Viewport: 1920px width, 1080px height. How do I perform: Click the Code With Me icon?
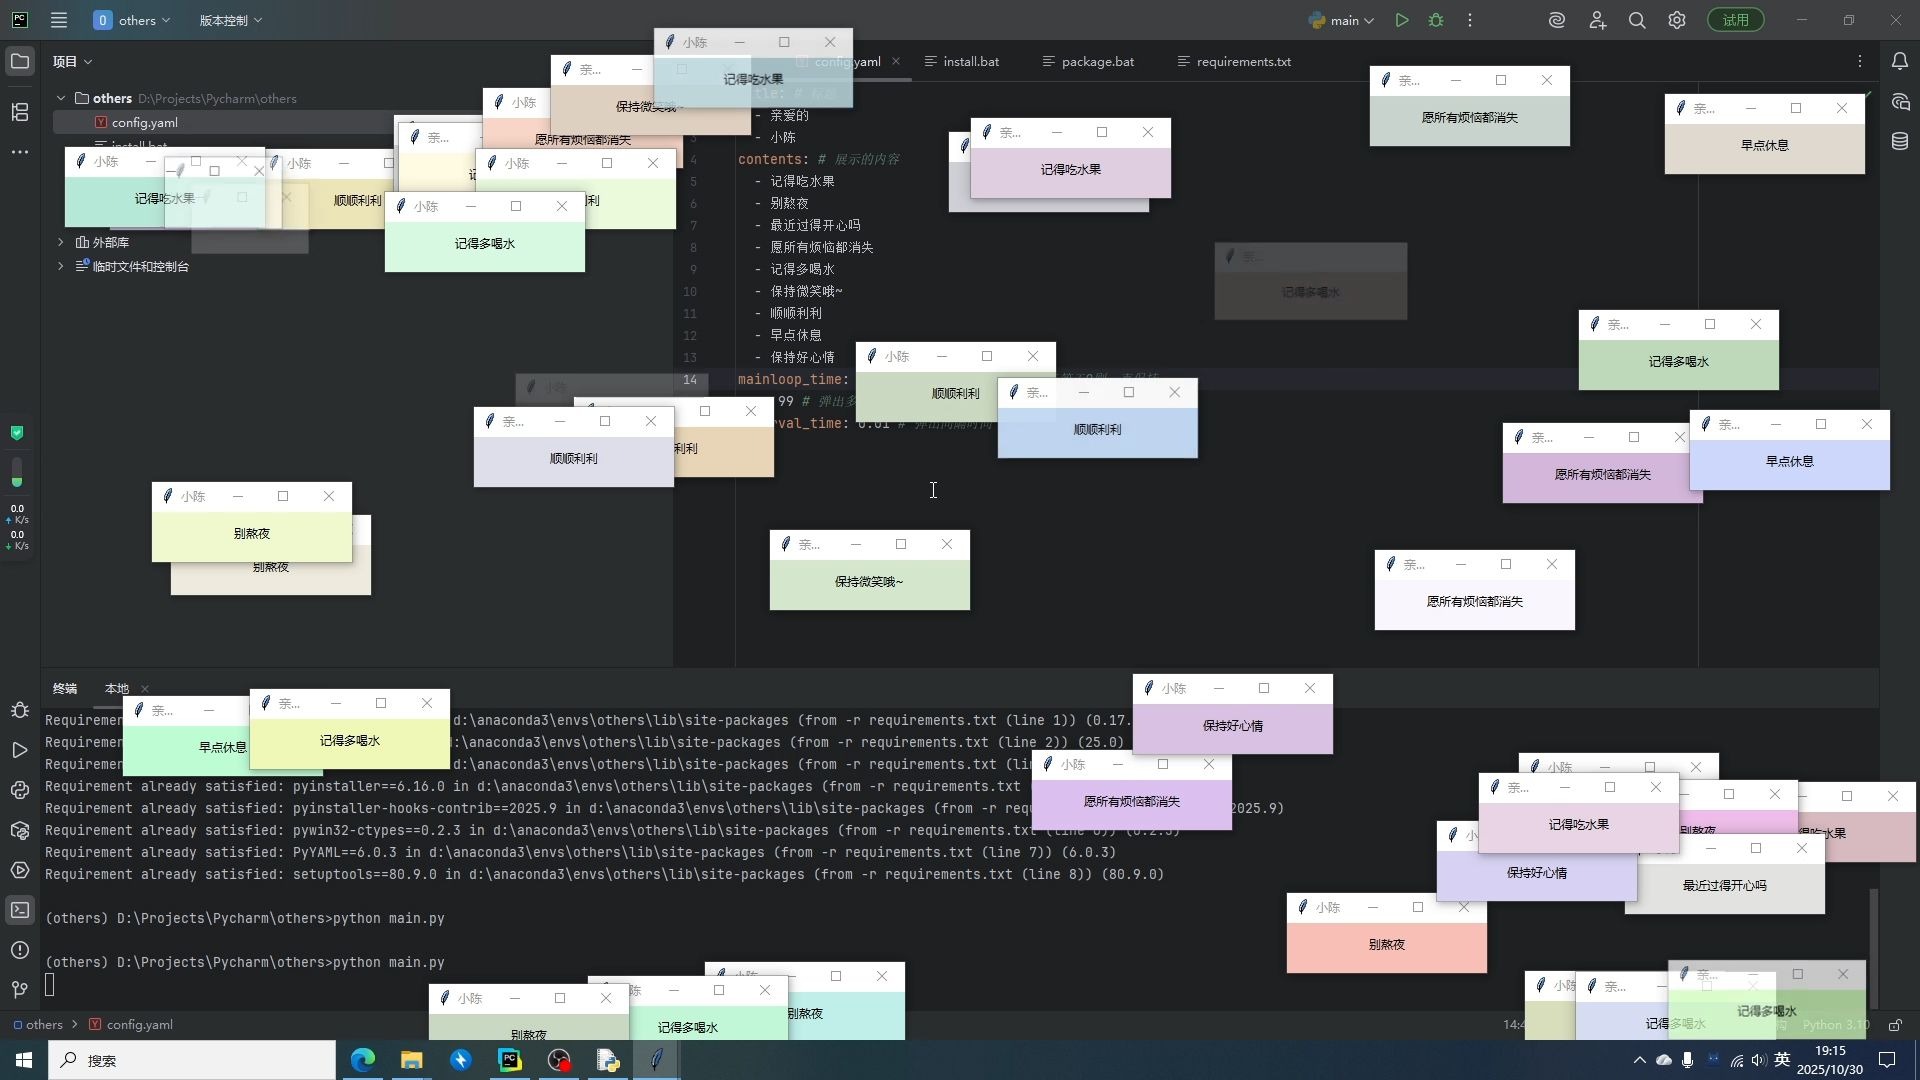coord(1597,20)
